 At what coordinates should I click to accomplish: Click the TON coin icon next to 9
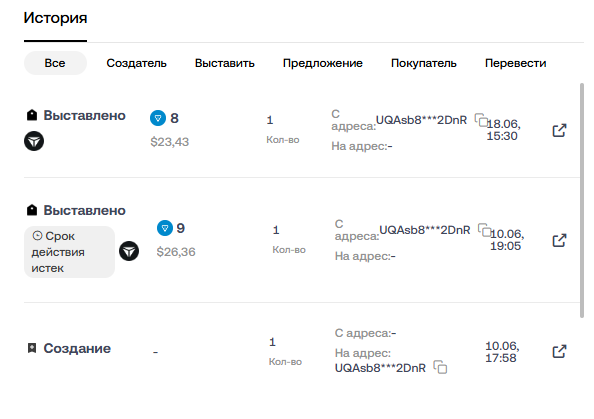pos(165,228)
